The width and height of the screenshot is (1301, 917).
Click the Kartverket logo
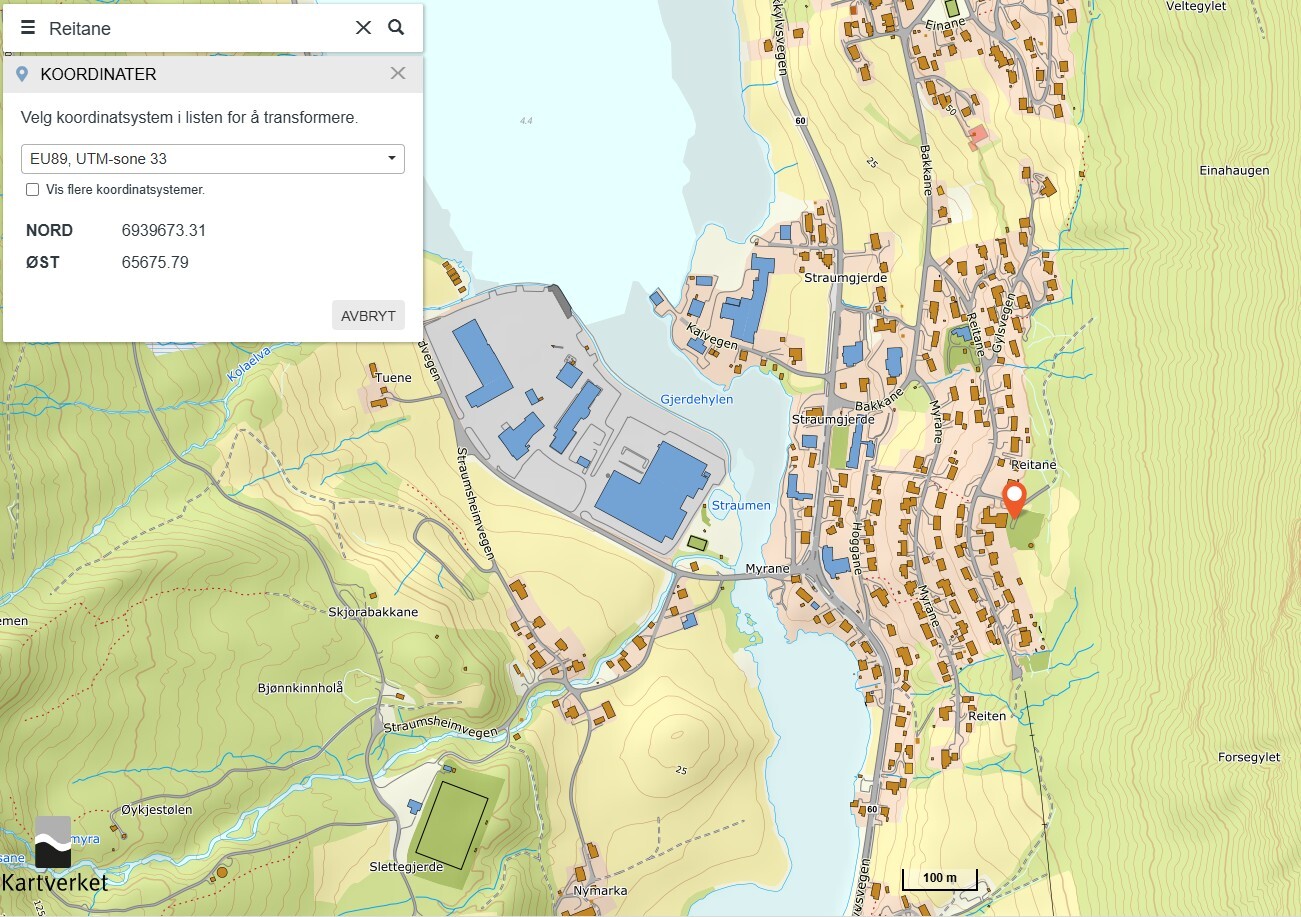point(54,856)
